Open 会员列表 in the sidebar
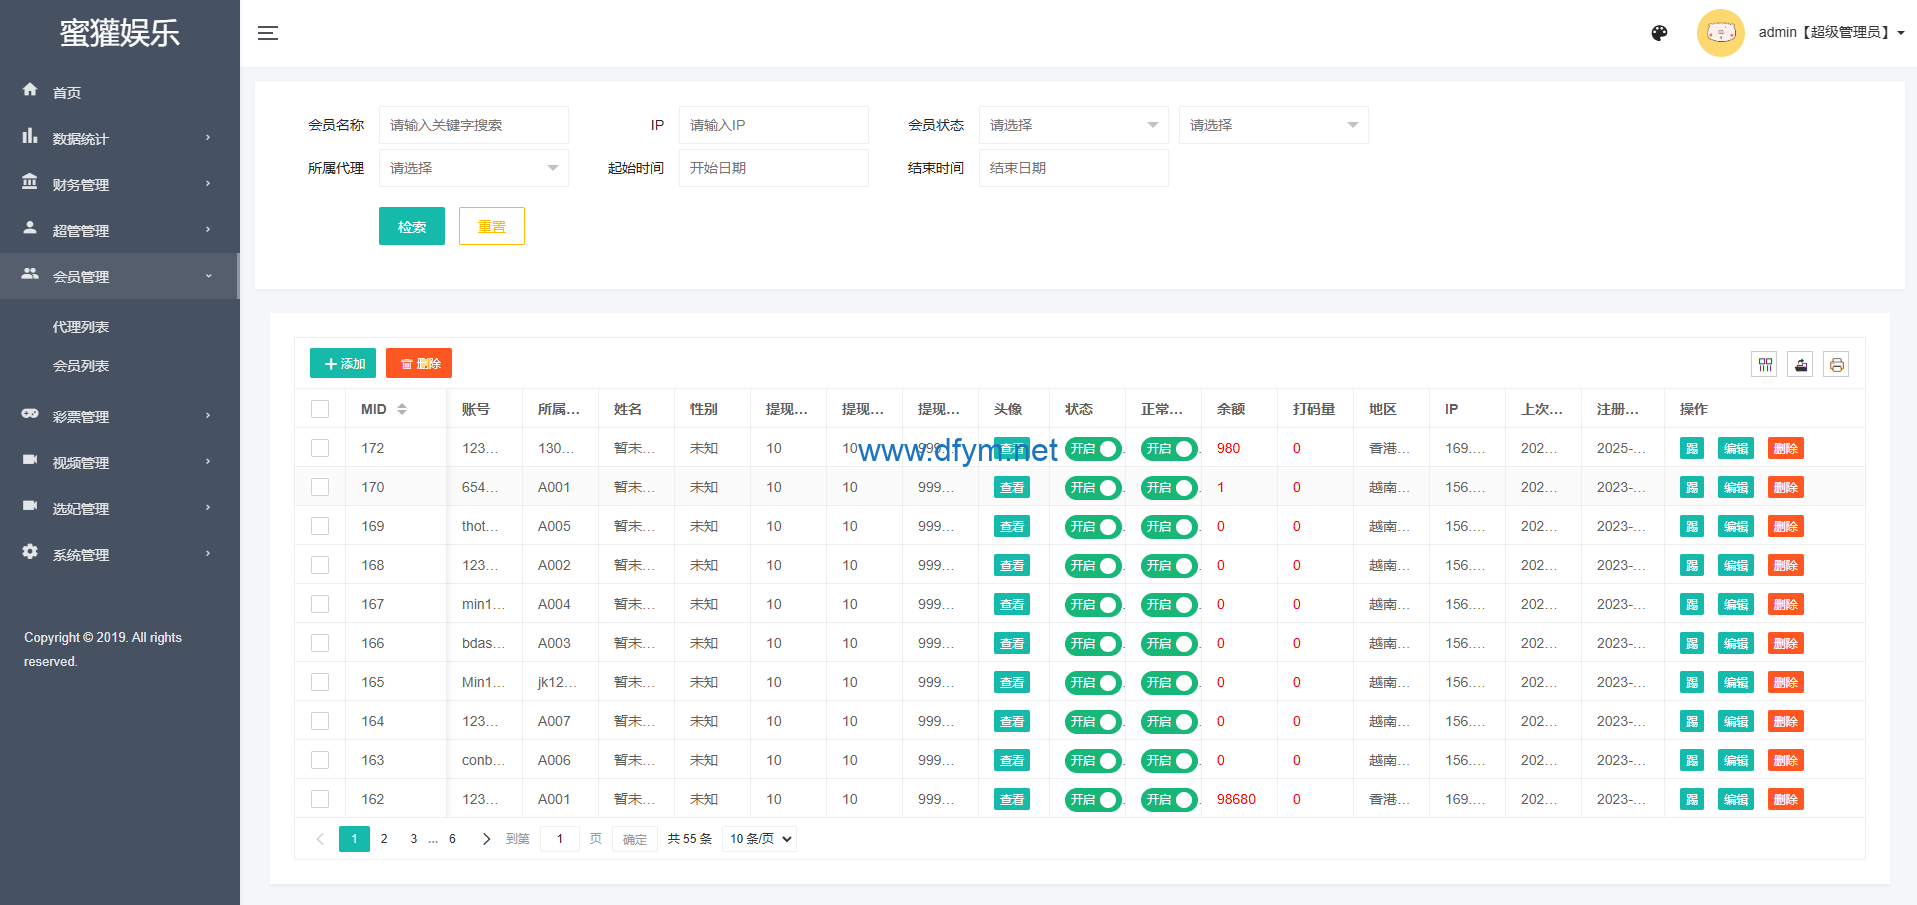This screenshot has width=1917, height=905. [x=81, y=366]
